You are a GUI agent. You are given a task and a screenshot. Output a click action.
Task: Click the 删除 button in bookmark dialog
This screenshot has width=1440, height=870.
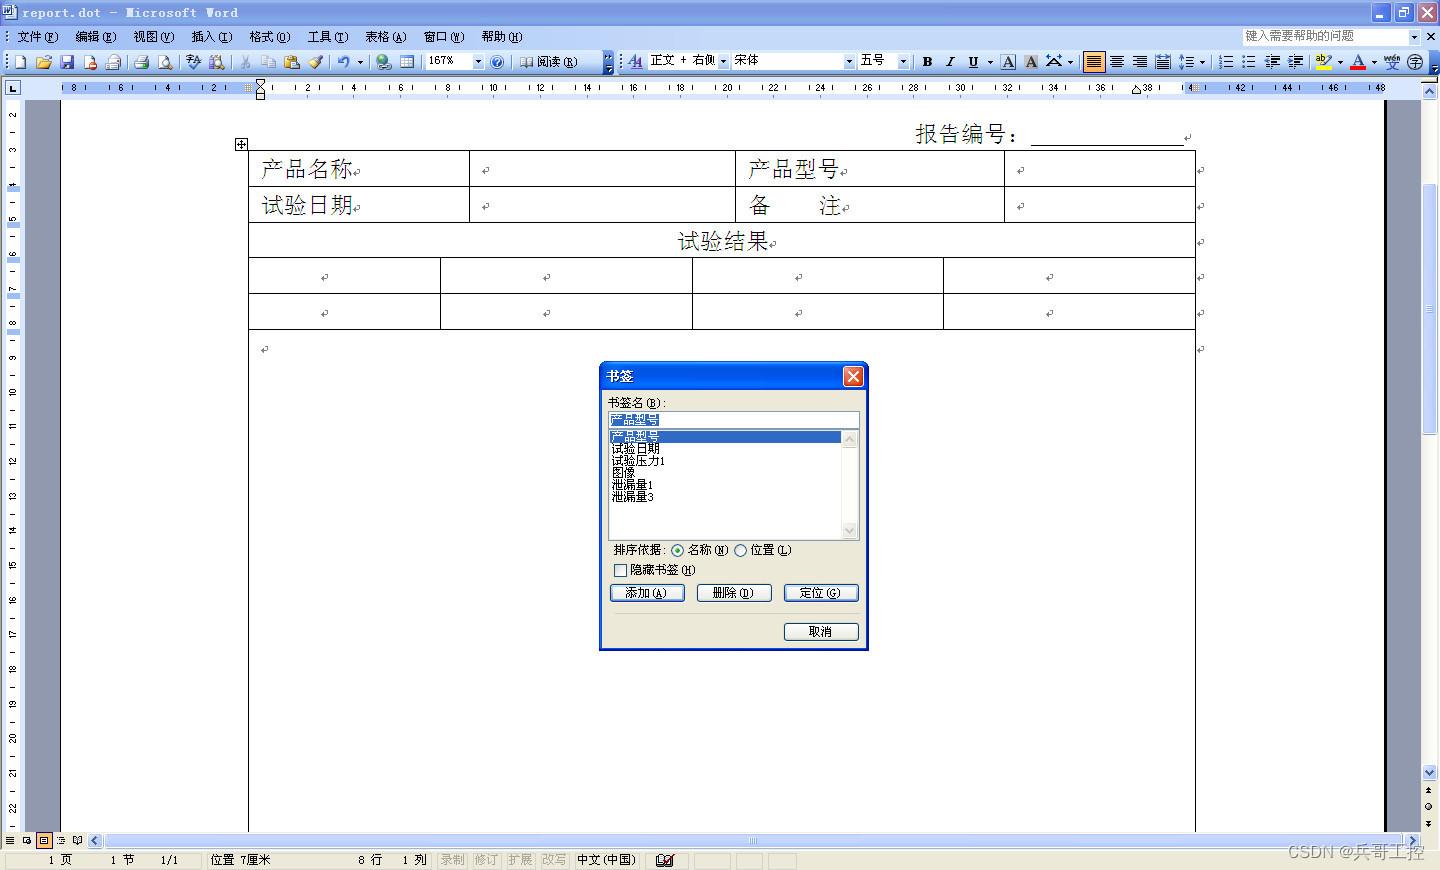(734, 593)
